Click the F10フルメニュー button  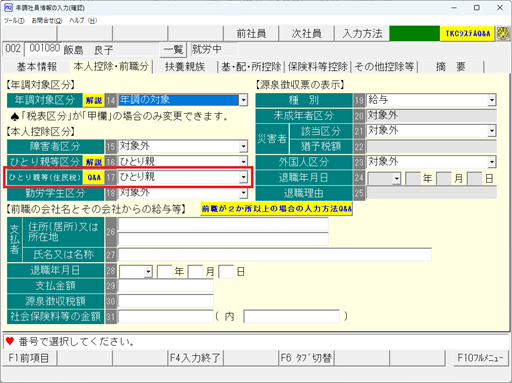pos(480,358)
